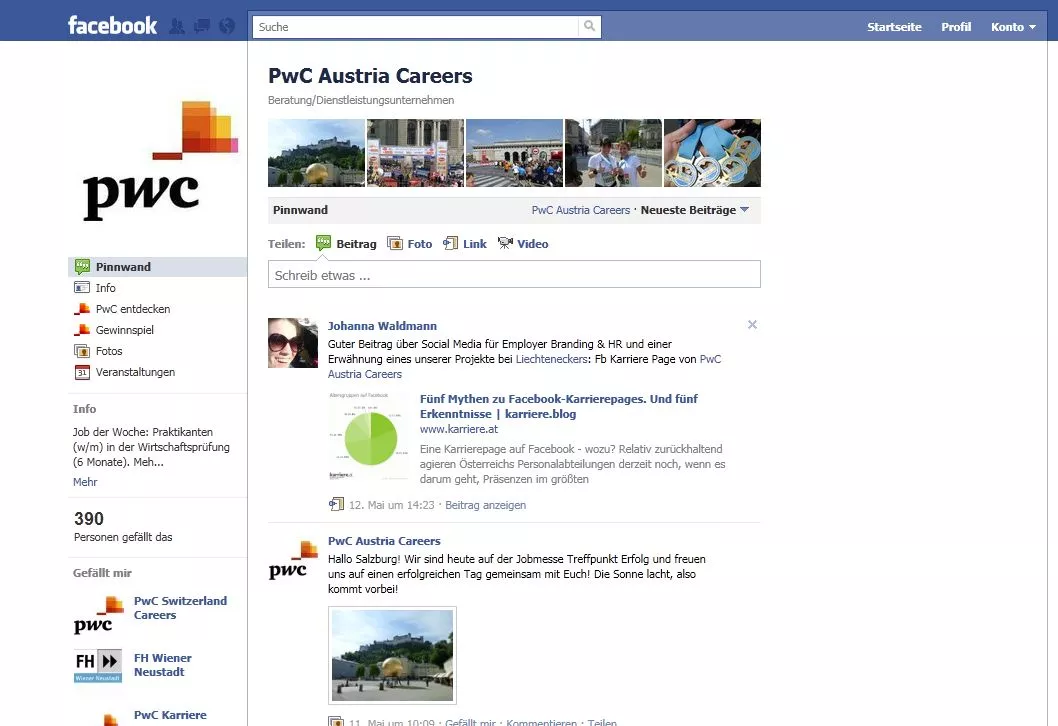Dismiss Johanna Waldmann's post with X
This screenshot has height=726, width=1058.
pyautogui.click(x=752, y=325)
